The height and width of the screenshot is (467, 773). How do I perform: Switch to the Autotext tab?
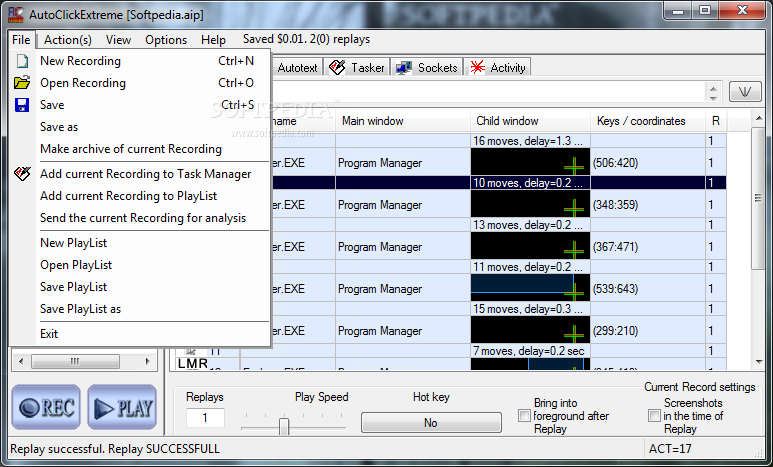click(x=297, y=68)
